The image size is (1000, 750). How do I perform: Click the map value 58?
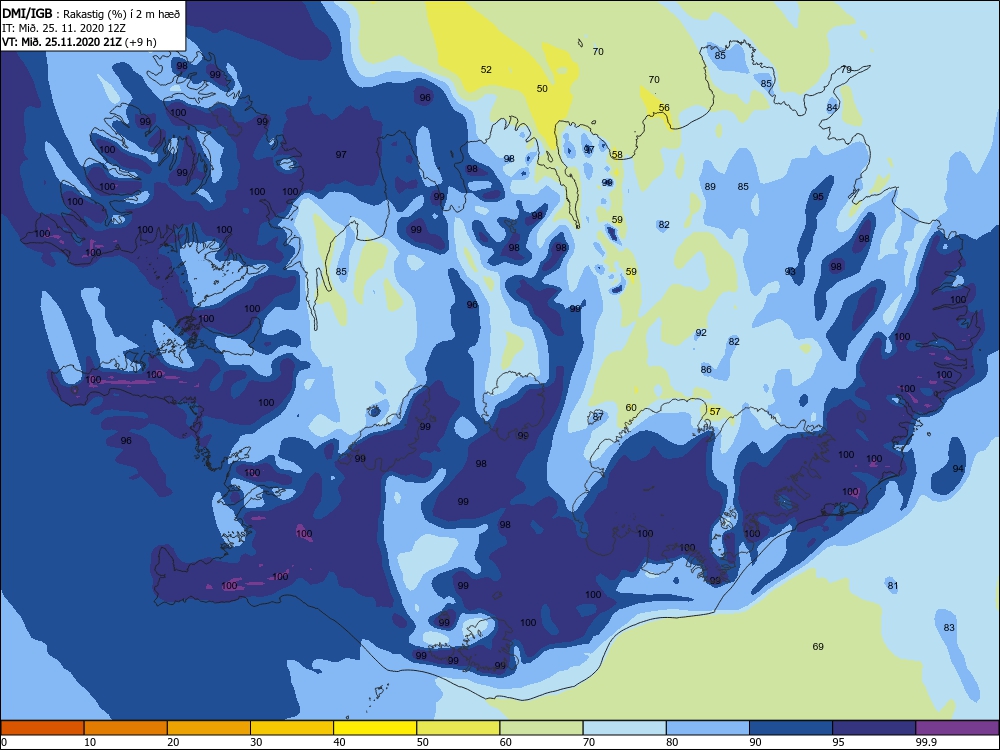[x=617, y=155]
